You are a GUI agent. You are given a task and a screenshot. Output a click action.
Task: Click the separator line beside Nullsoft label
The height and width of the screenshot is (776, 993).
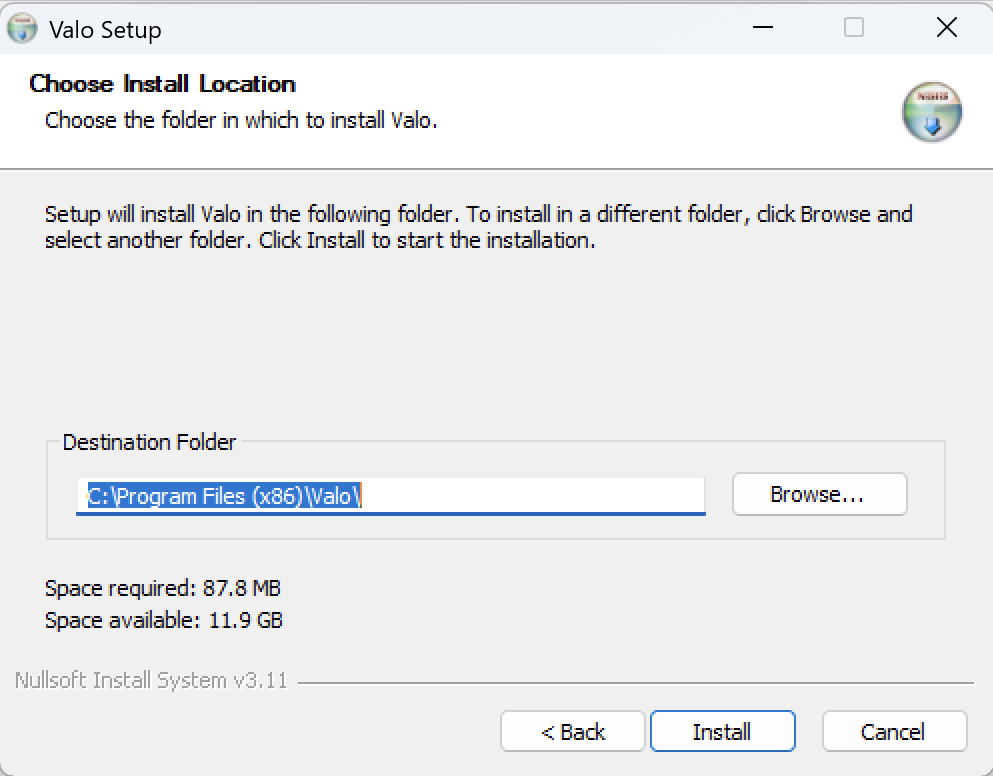pyautogui.click(x=635, y=684)
